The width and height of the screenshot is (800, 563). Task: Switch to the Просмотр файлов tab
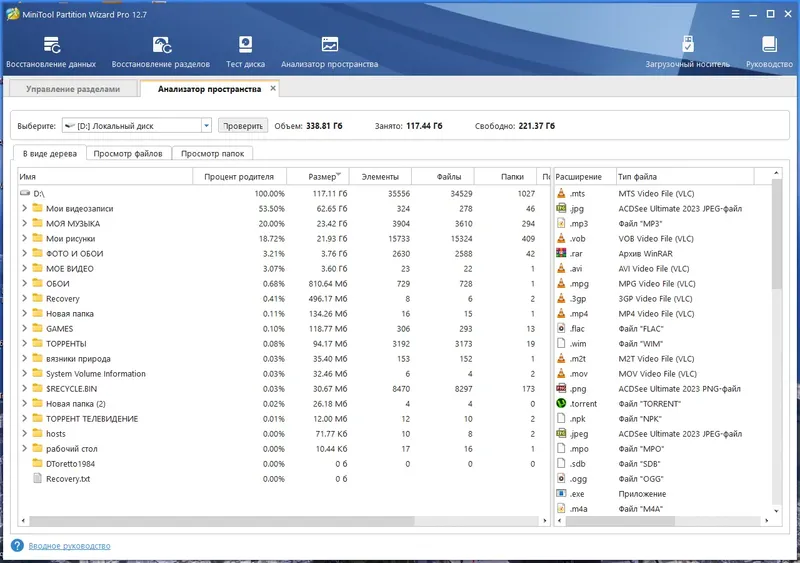[x=129, y=154]
